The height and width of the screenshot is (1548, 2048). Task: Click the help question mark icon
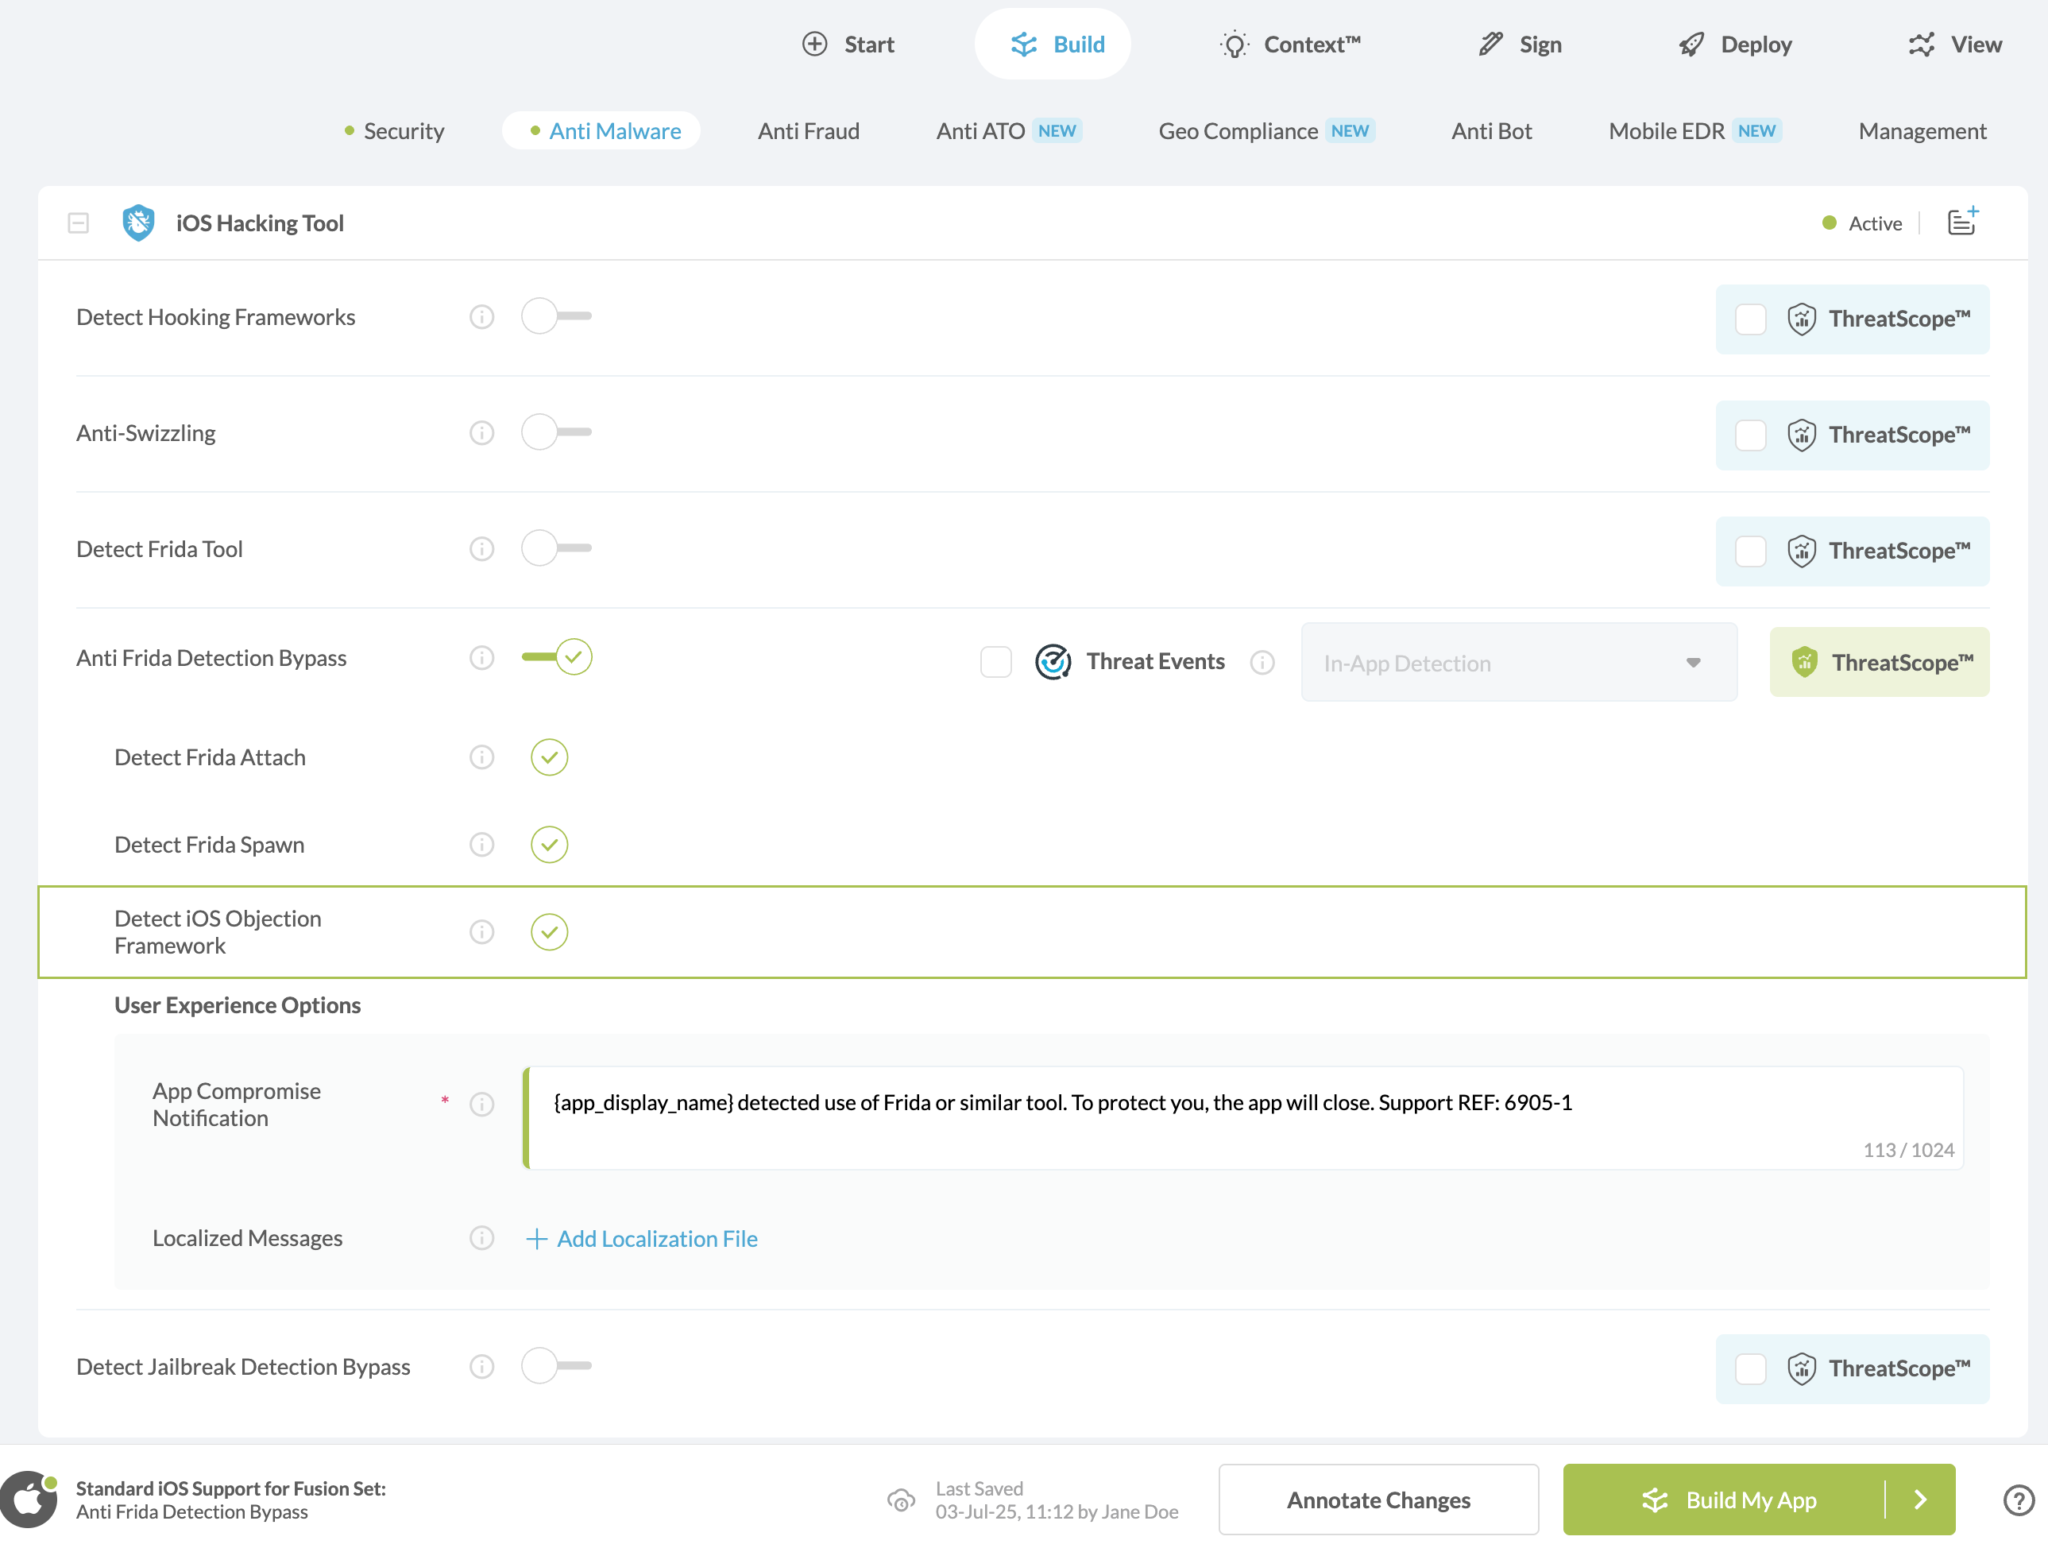pos(2019,1499)
